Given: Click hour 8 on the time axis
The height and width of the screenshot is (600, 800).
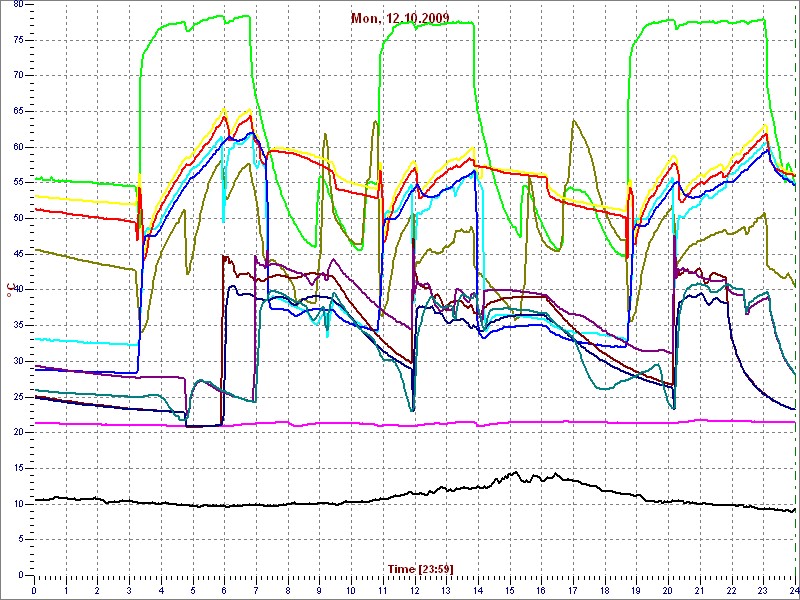Looking at the screenshot, I should click(288, 591).
